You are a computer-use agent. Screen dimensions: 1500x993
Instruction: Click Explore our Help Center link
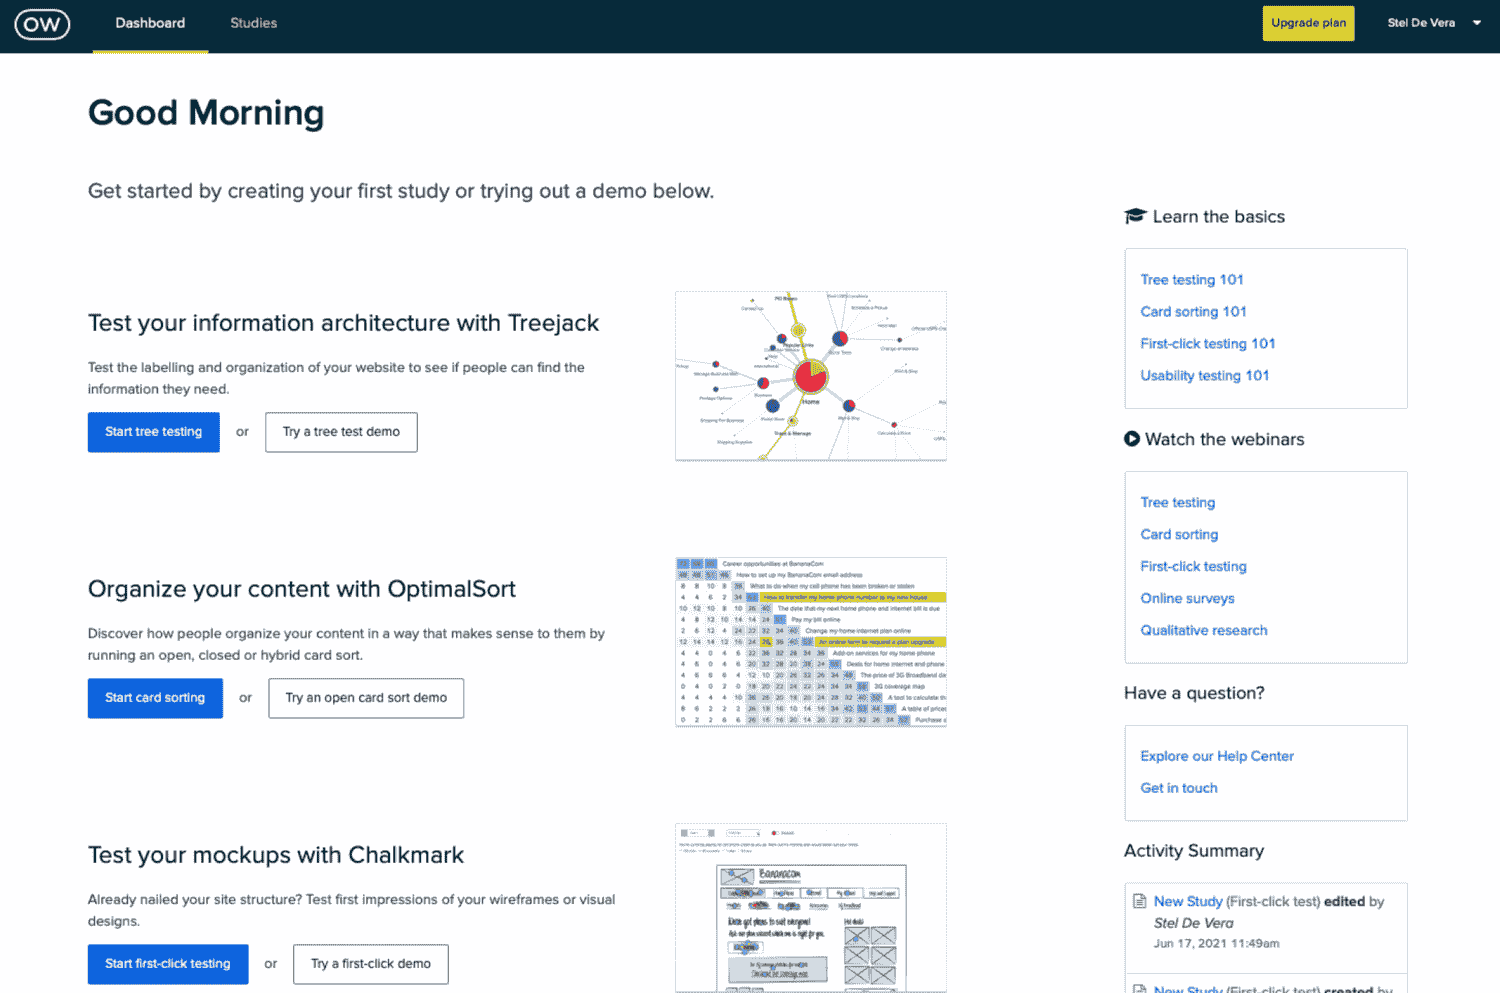(x=1217, y=757)
